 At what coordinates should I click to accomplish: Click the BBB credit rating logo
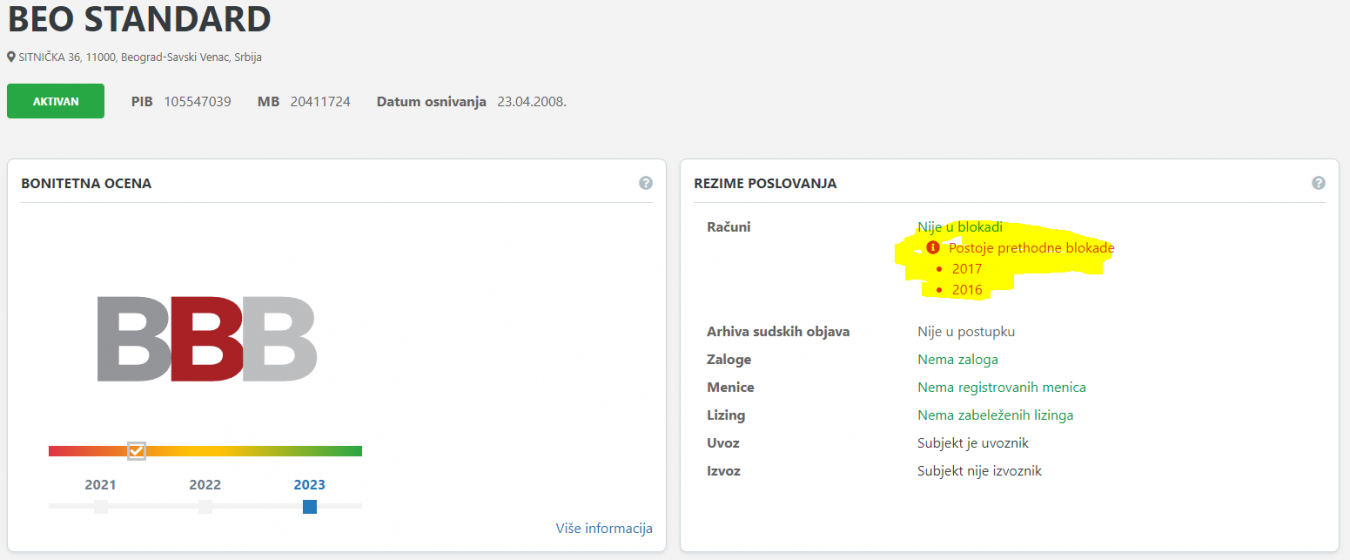coord(207,338)
